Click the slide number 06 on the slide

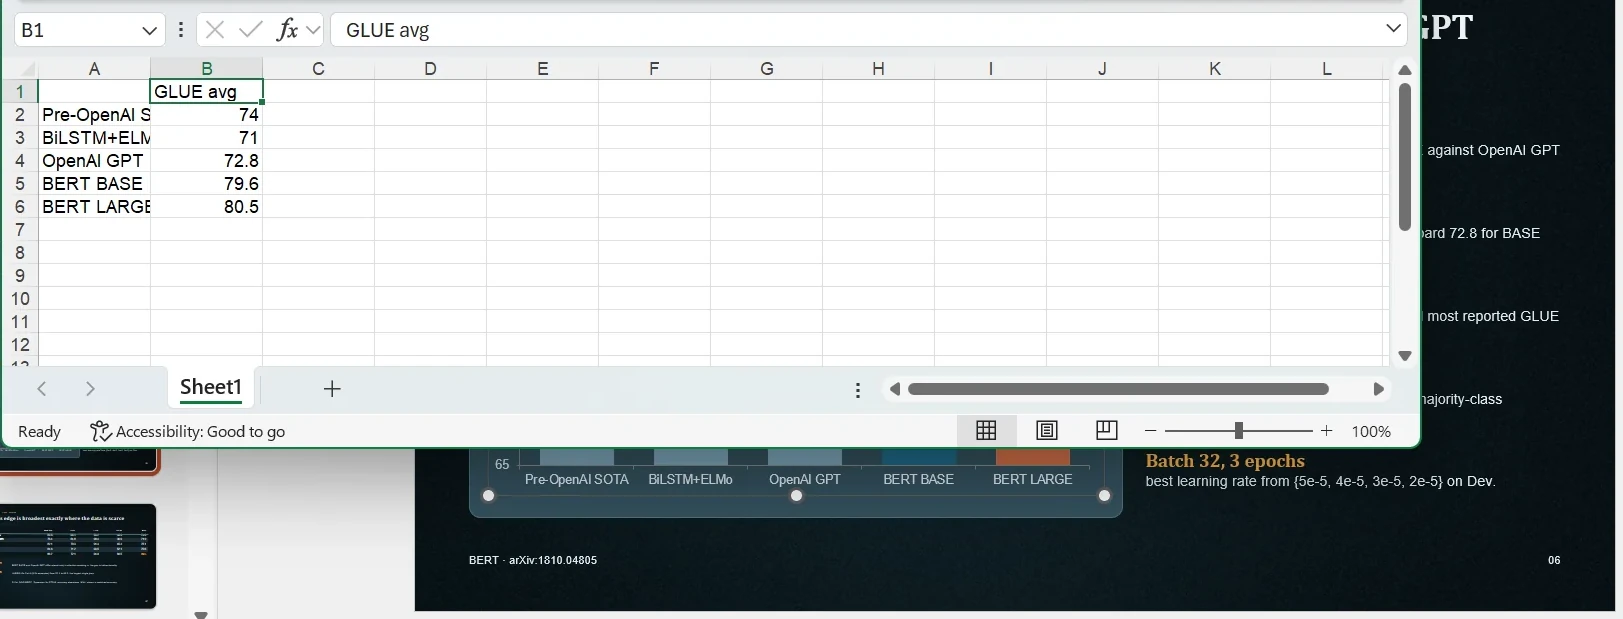point(1554,560)
